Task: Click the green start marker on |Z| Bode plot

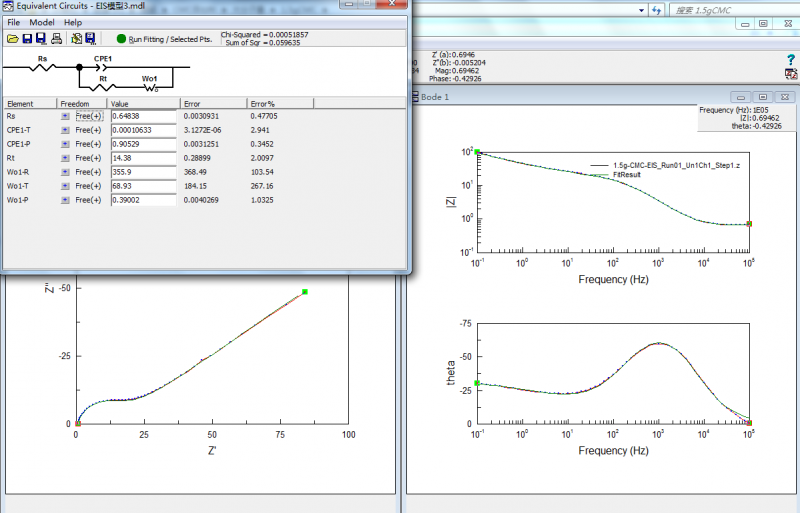Action: [477, 152]
